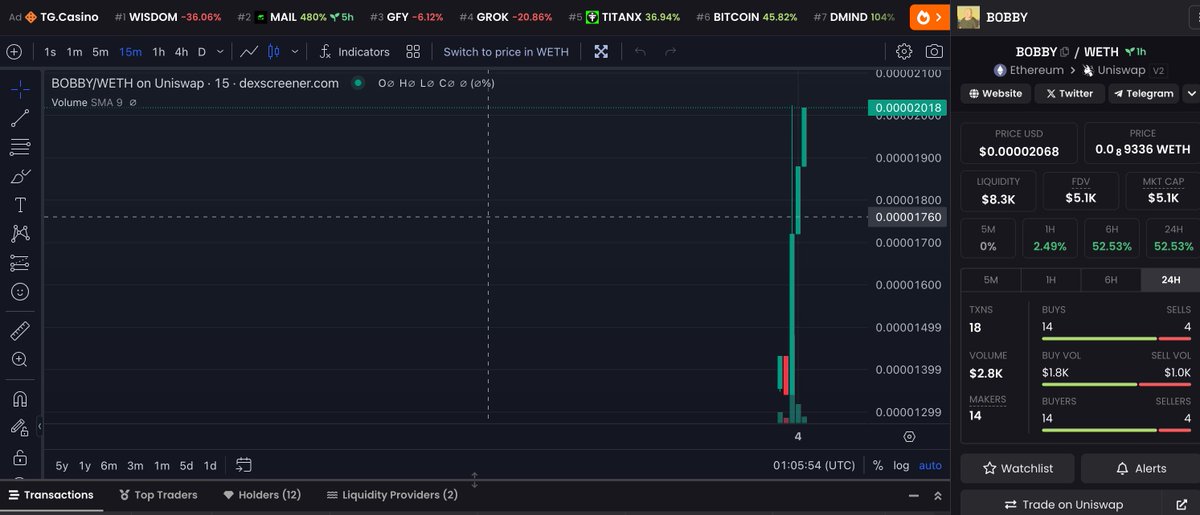
Task: Select the brush drawing tool
Action: tap(20, 176)
